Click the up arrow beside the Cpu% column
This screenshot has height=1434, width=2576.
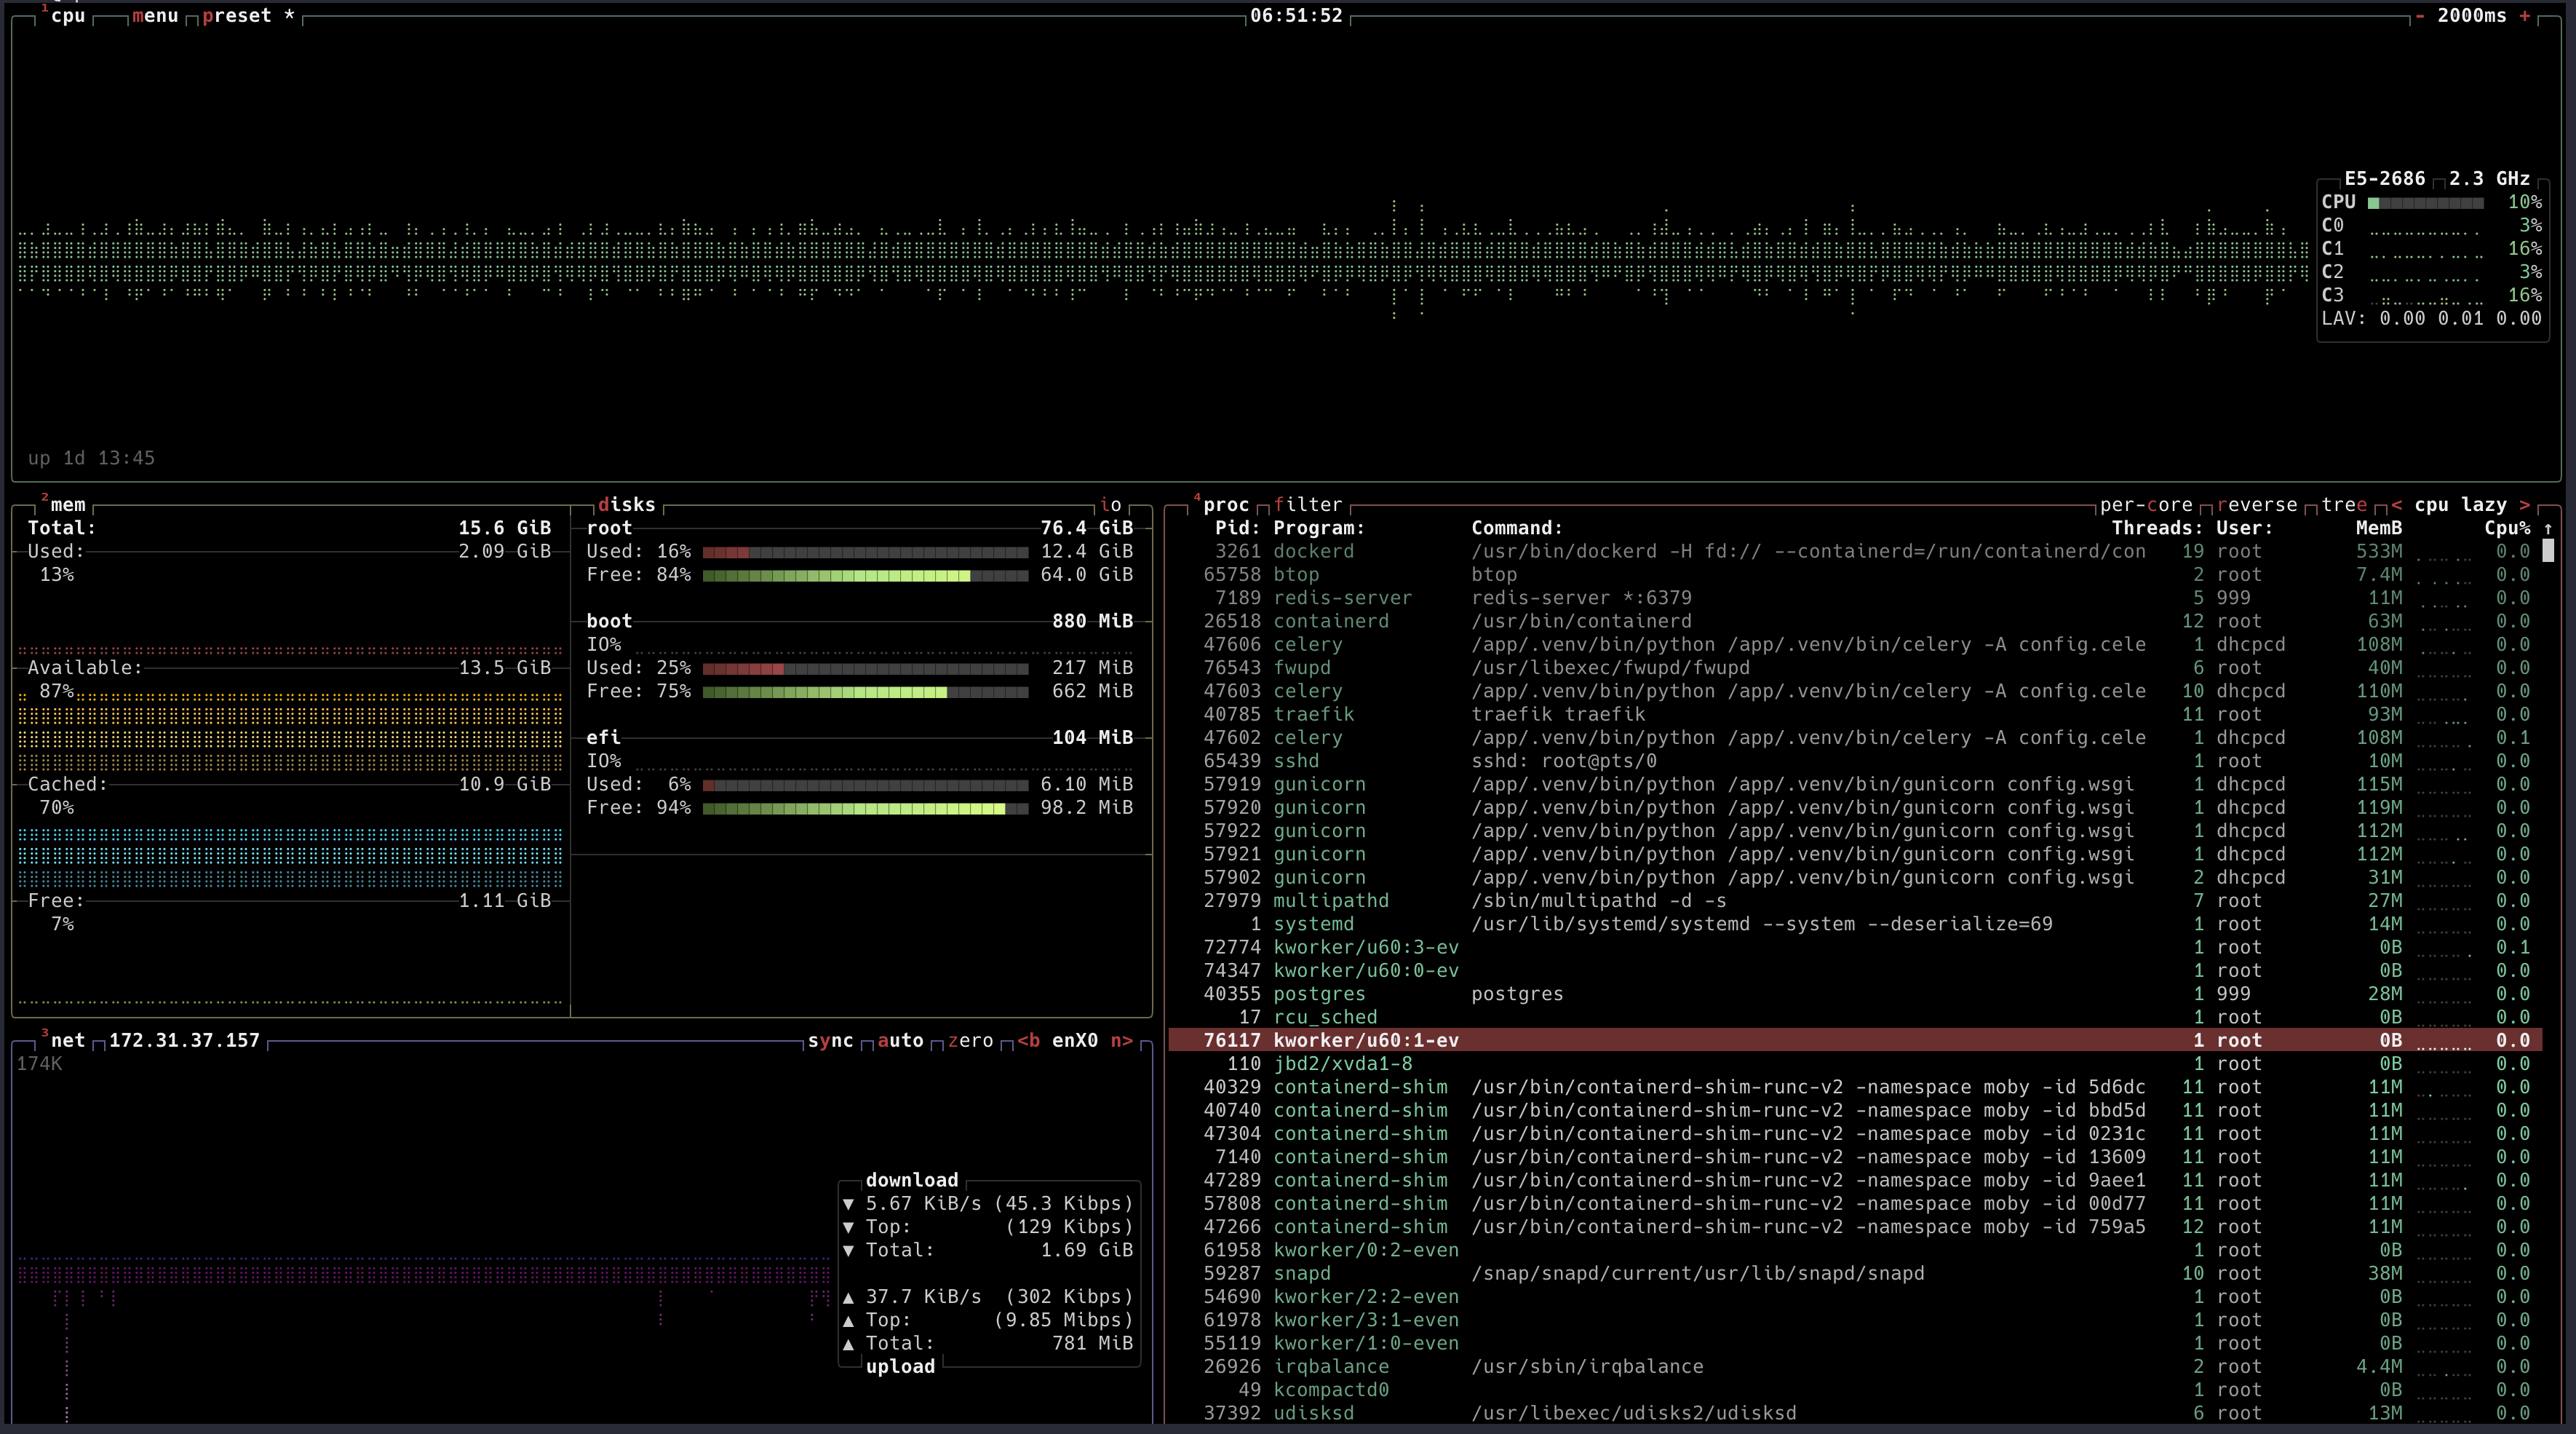point(2549,528)
